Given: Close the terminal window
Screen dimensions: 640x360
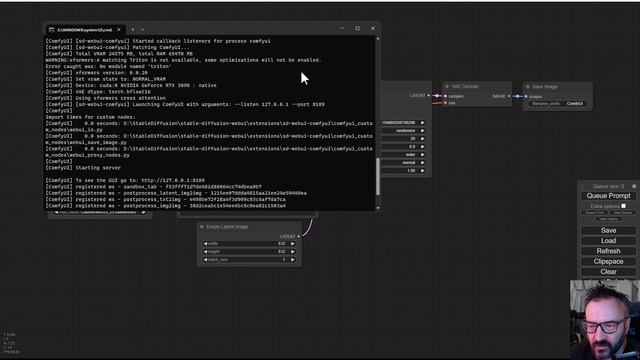Looking at the screenshot, I should pyautogui.click(x=373, y=29).
